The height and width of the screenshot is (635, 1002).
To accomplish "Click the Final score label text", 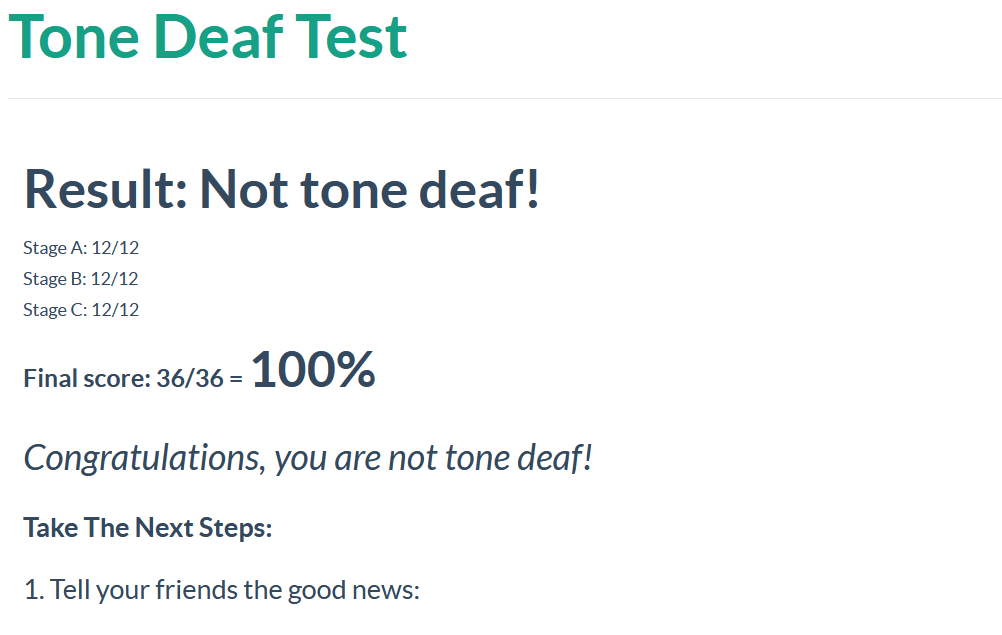I will coord(87,378).
